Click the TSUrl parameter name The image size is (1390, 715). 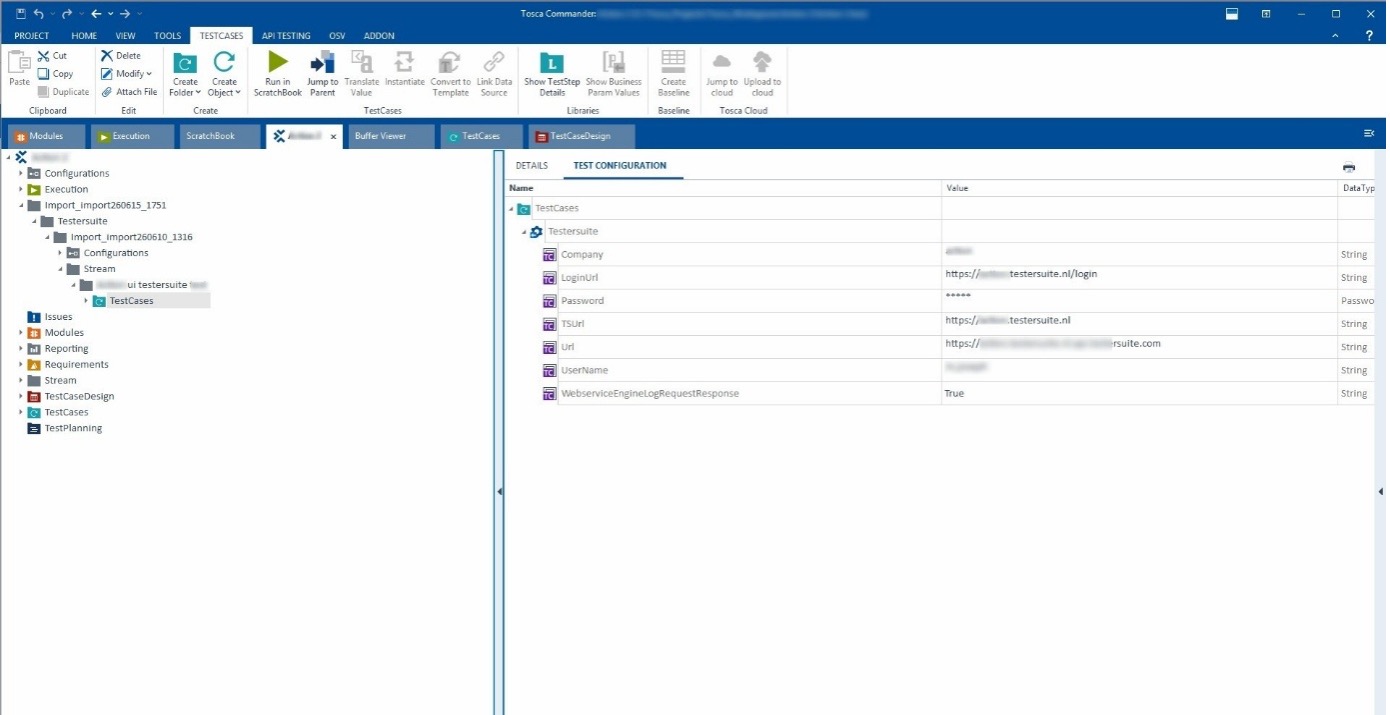pyautogui.click(x=574, y=324)
